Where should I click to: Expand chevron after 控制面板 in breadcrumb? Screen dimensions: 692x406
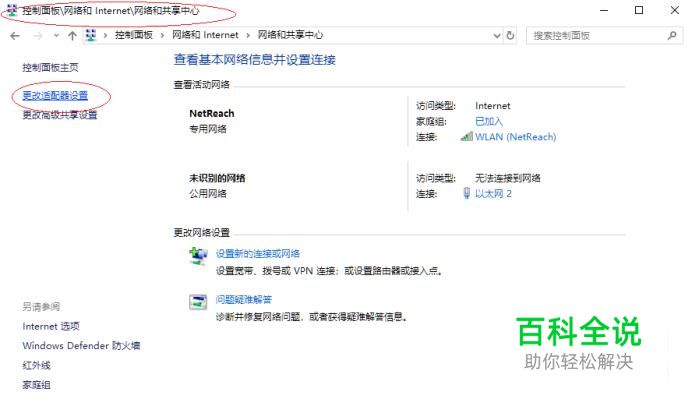coord(162,35)
